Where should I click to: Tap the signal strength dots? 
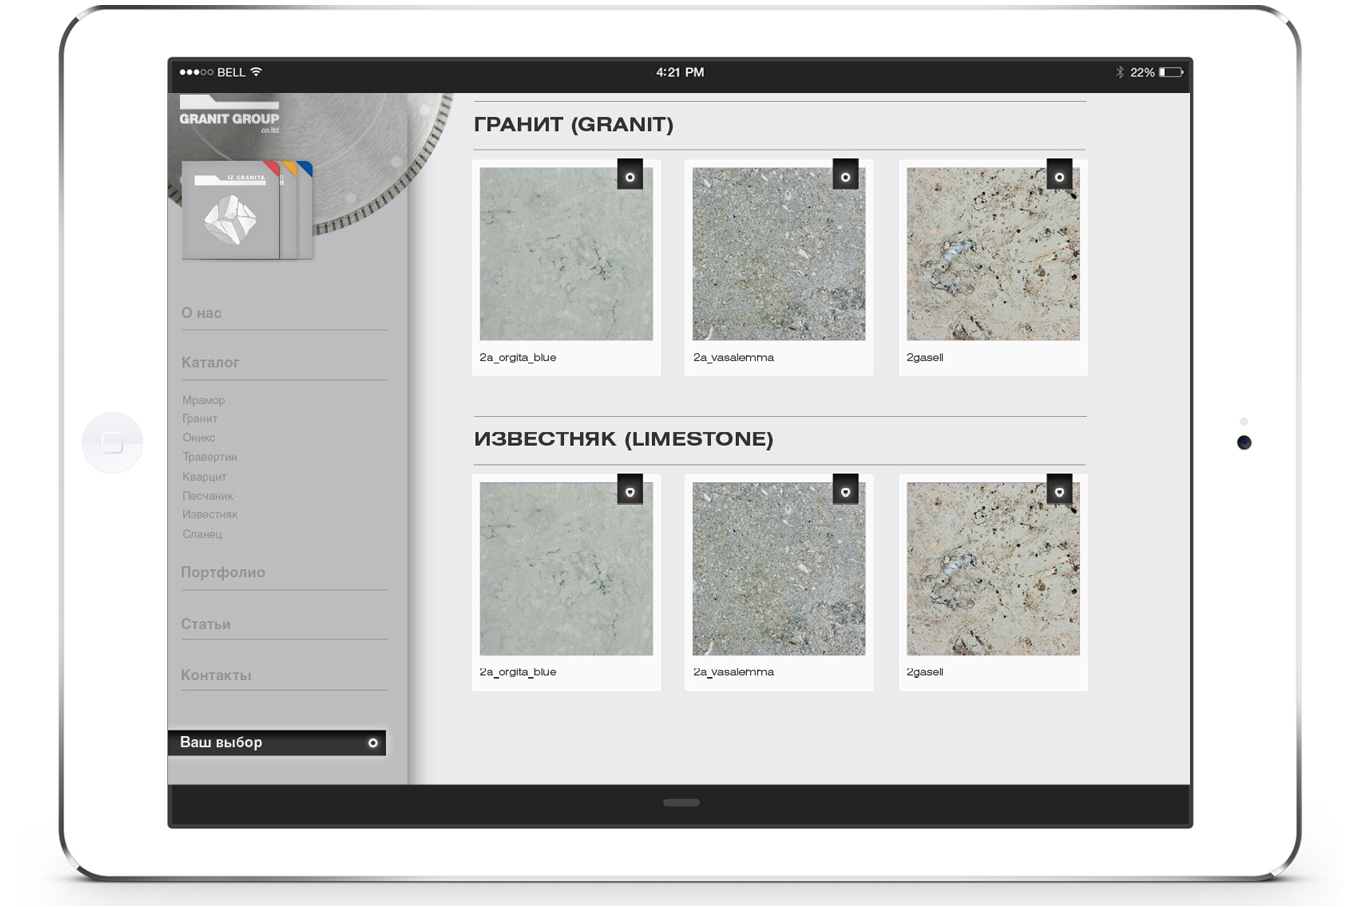point(196,72)
